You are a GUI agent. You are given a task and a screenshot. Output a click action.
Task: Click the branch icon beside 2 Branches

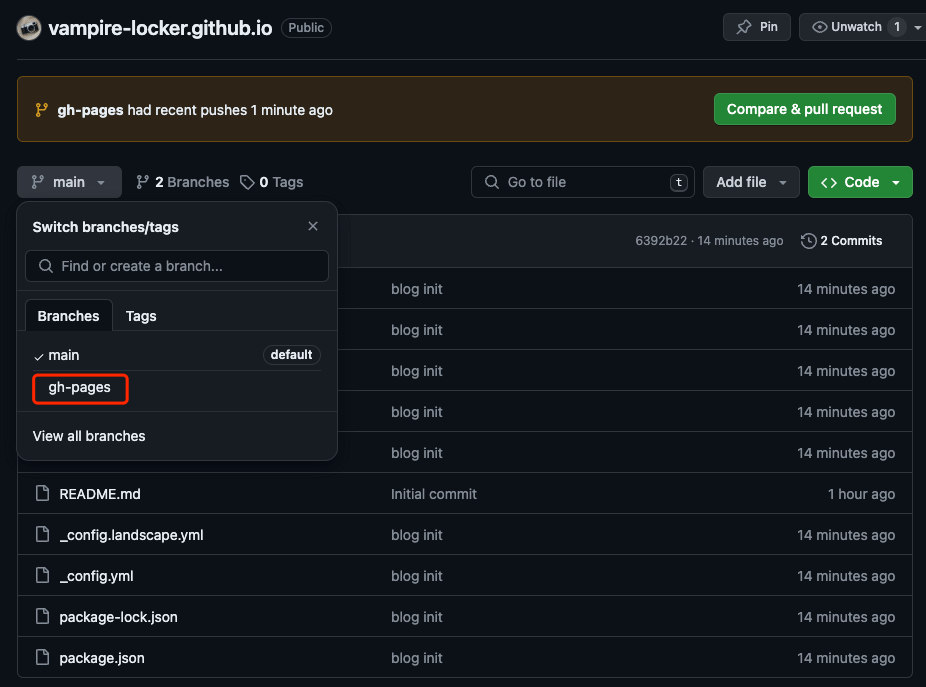tap(142, 182)
